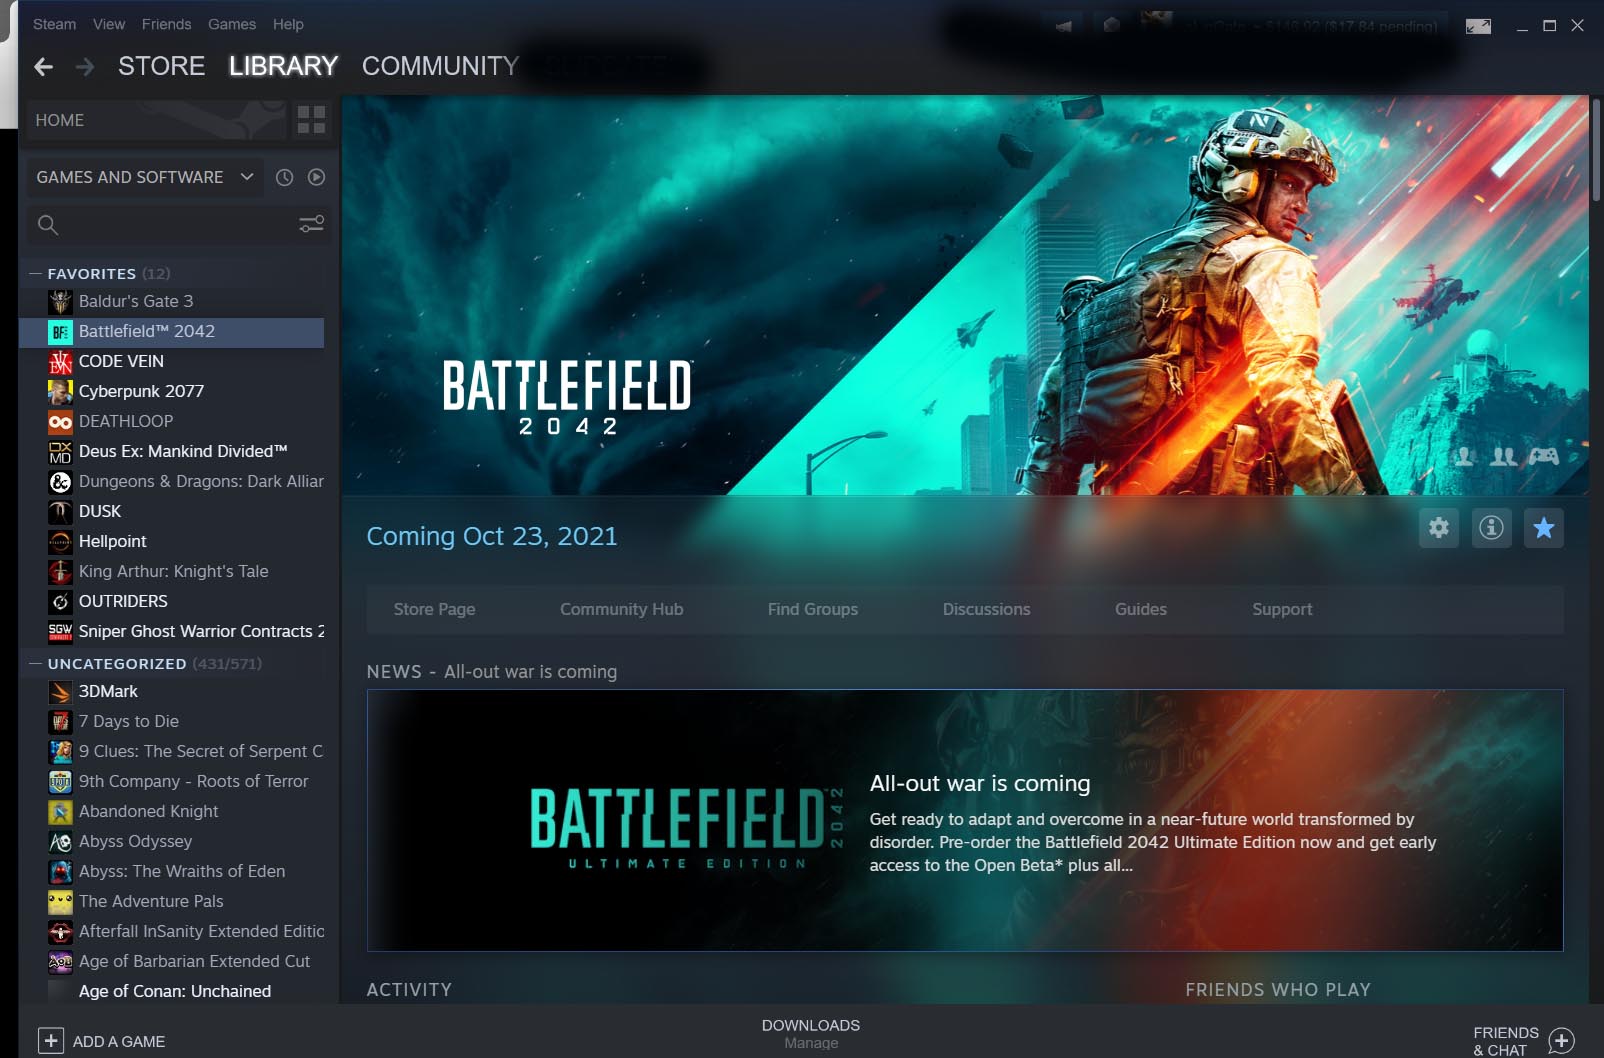
Task: Open the Guides link
Action: pyautogui.click(x=1141, y=609)
